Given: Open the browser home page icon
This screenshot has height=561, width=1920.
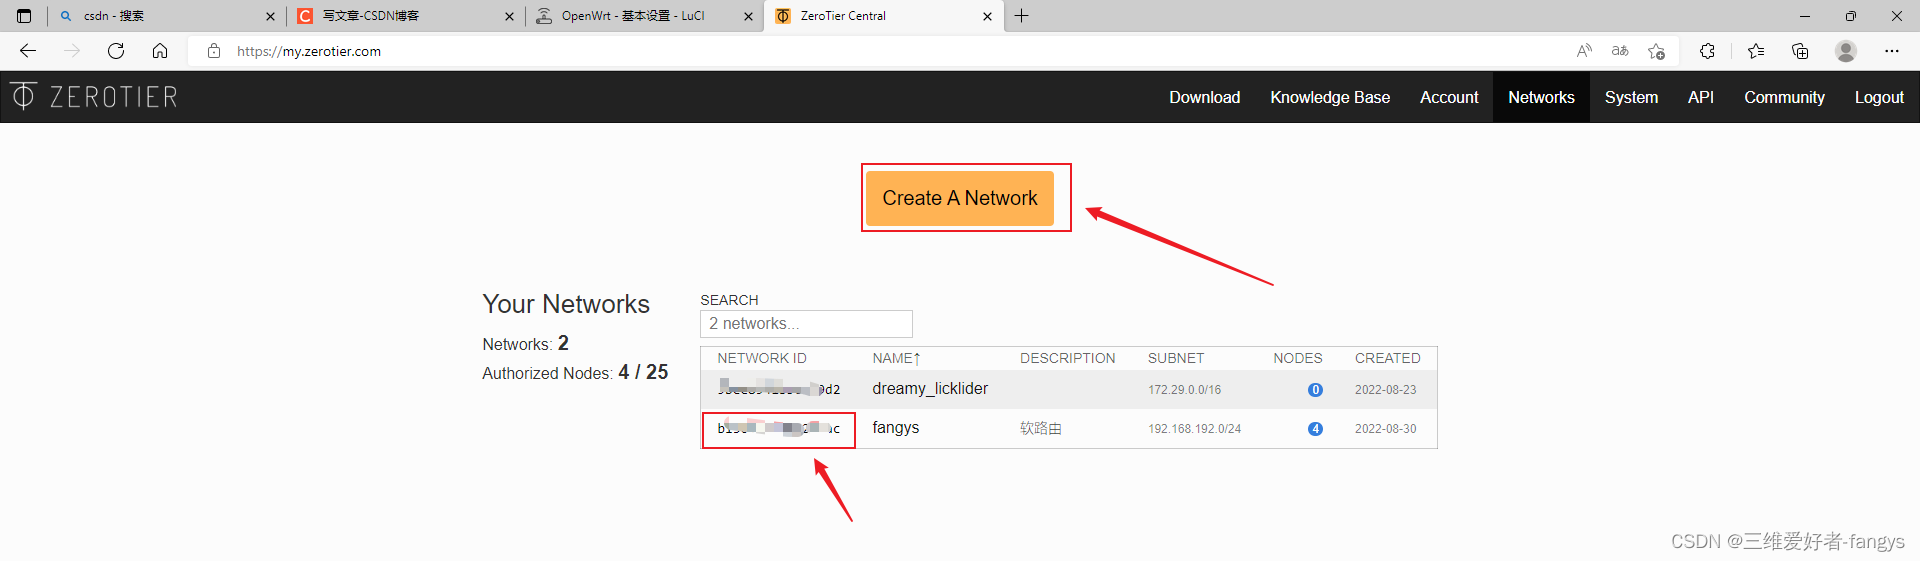Looking at the screenshot, I should [160, 51].
